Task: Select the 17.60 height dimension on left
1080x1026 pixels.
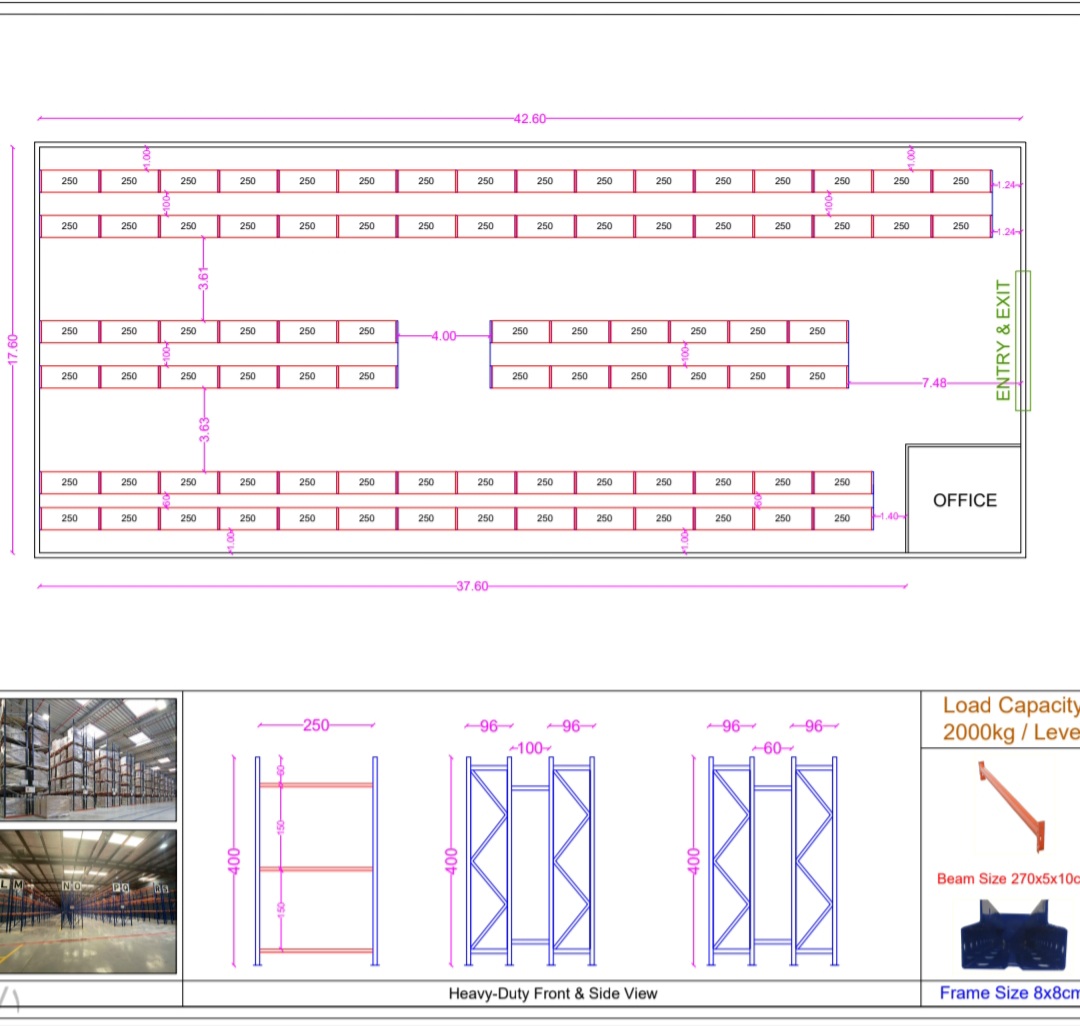Action: pyautogui.click(x=13, y=349)
